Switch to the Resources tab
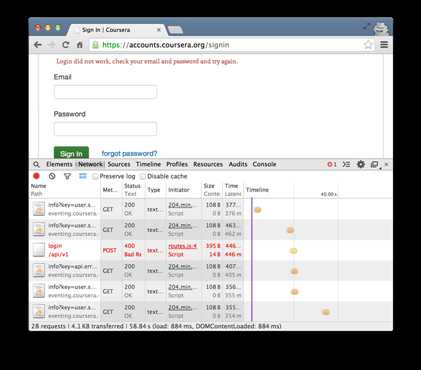 (208, 164)
